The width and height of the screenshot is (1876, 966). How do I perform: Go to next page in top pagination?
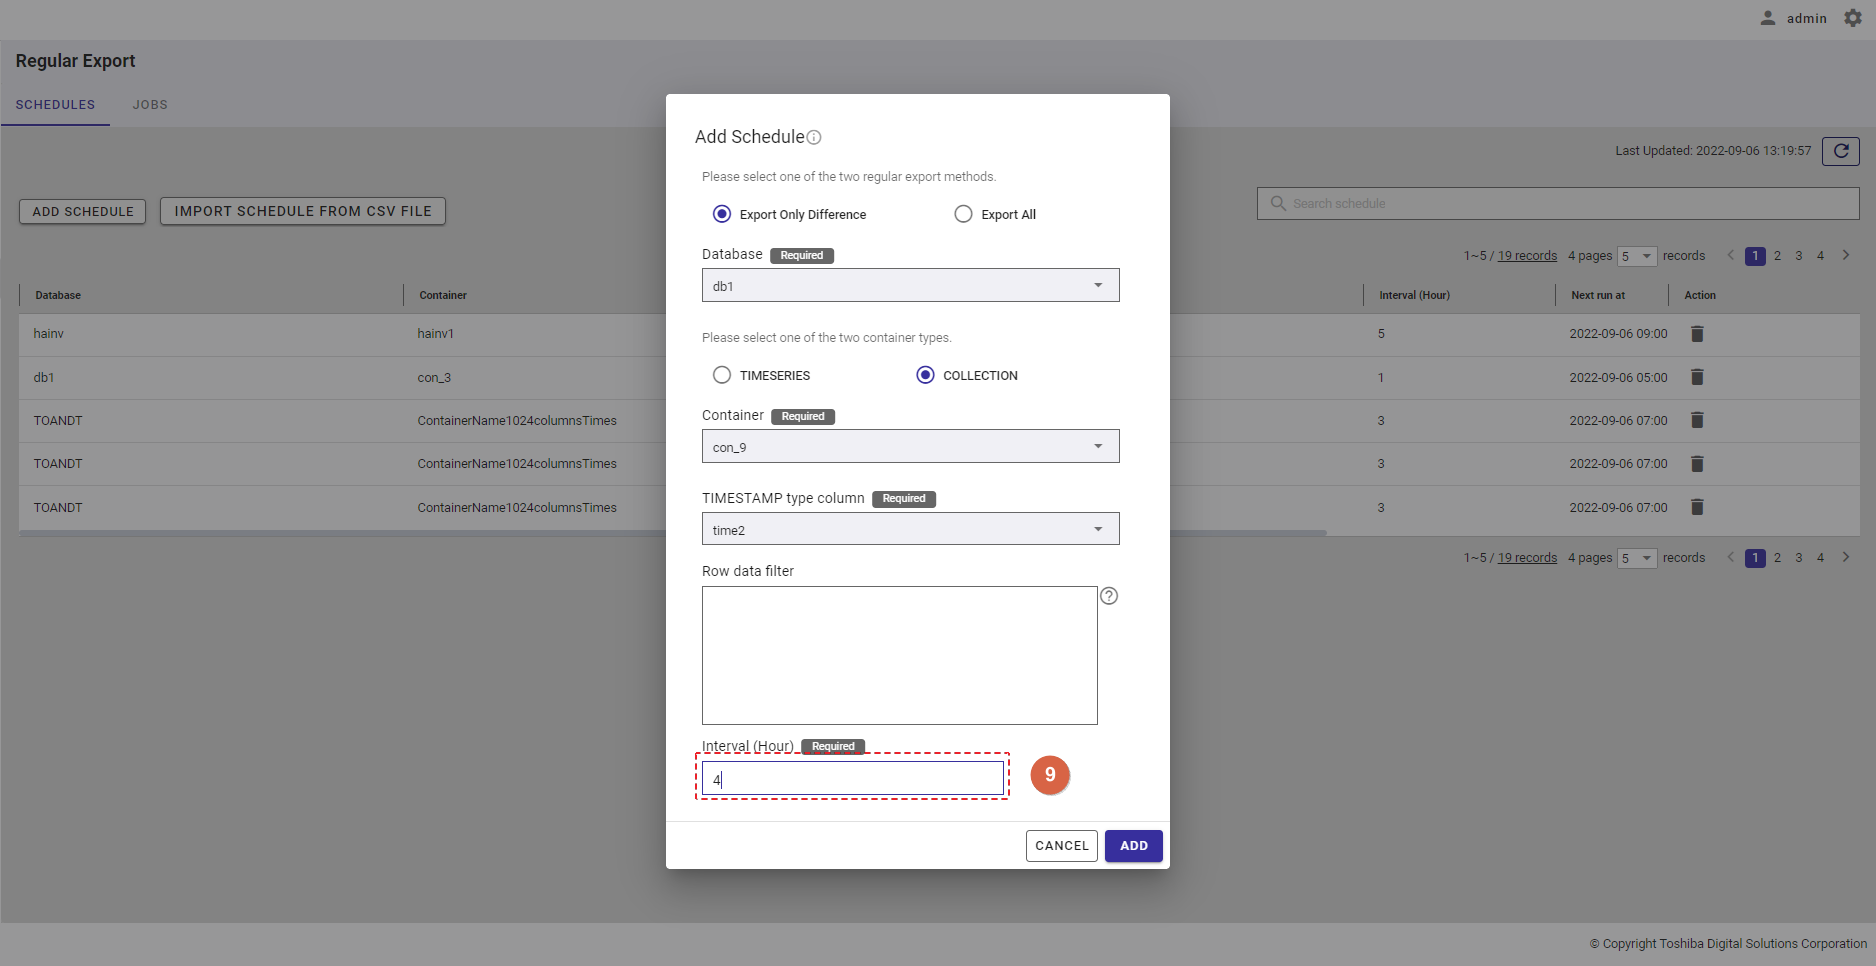coord(1846,255)
